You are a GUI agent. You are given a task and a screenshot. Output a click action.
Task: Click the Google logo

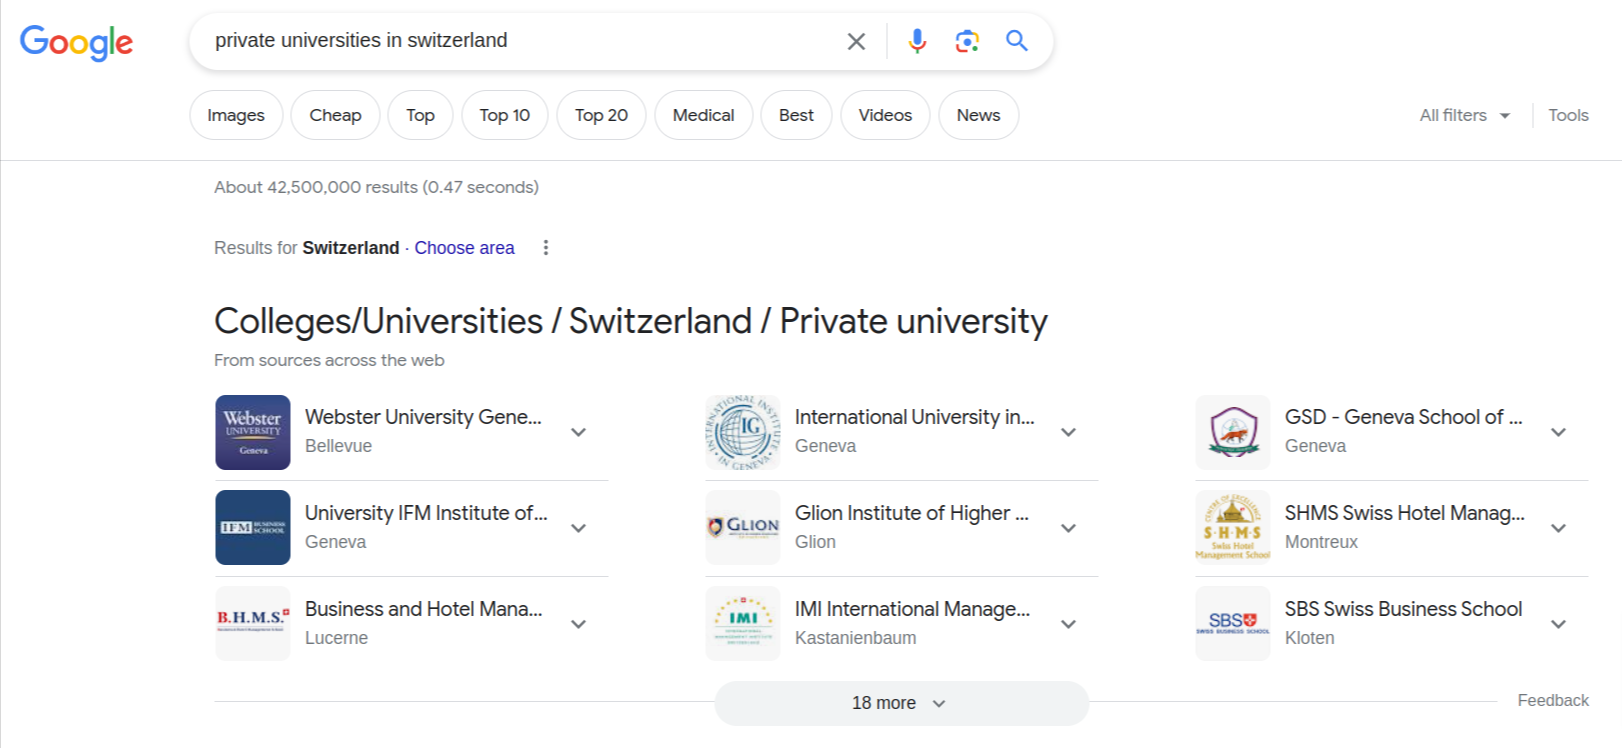76,42
